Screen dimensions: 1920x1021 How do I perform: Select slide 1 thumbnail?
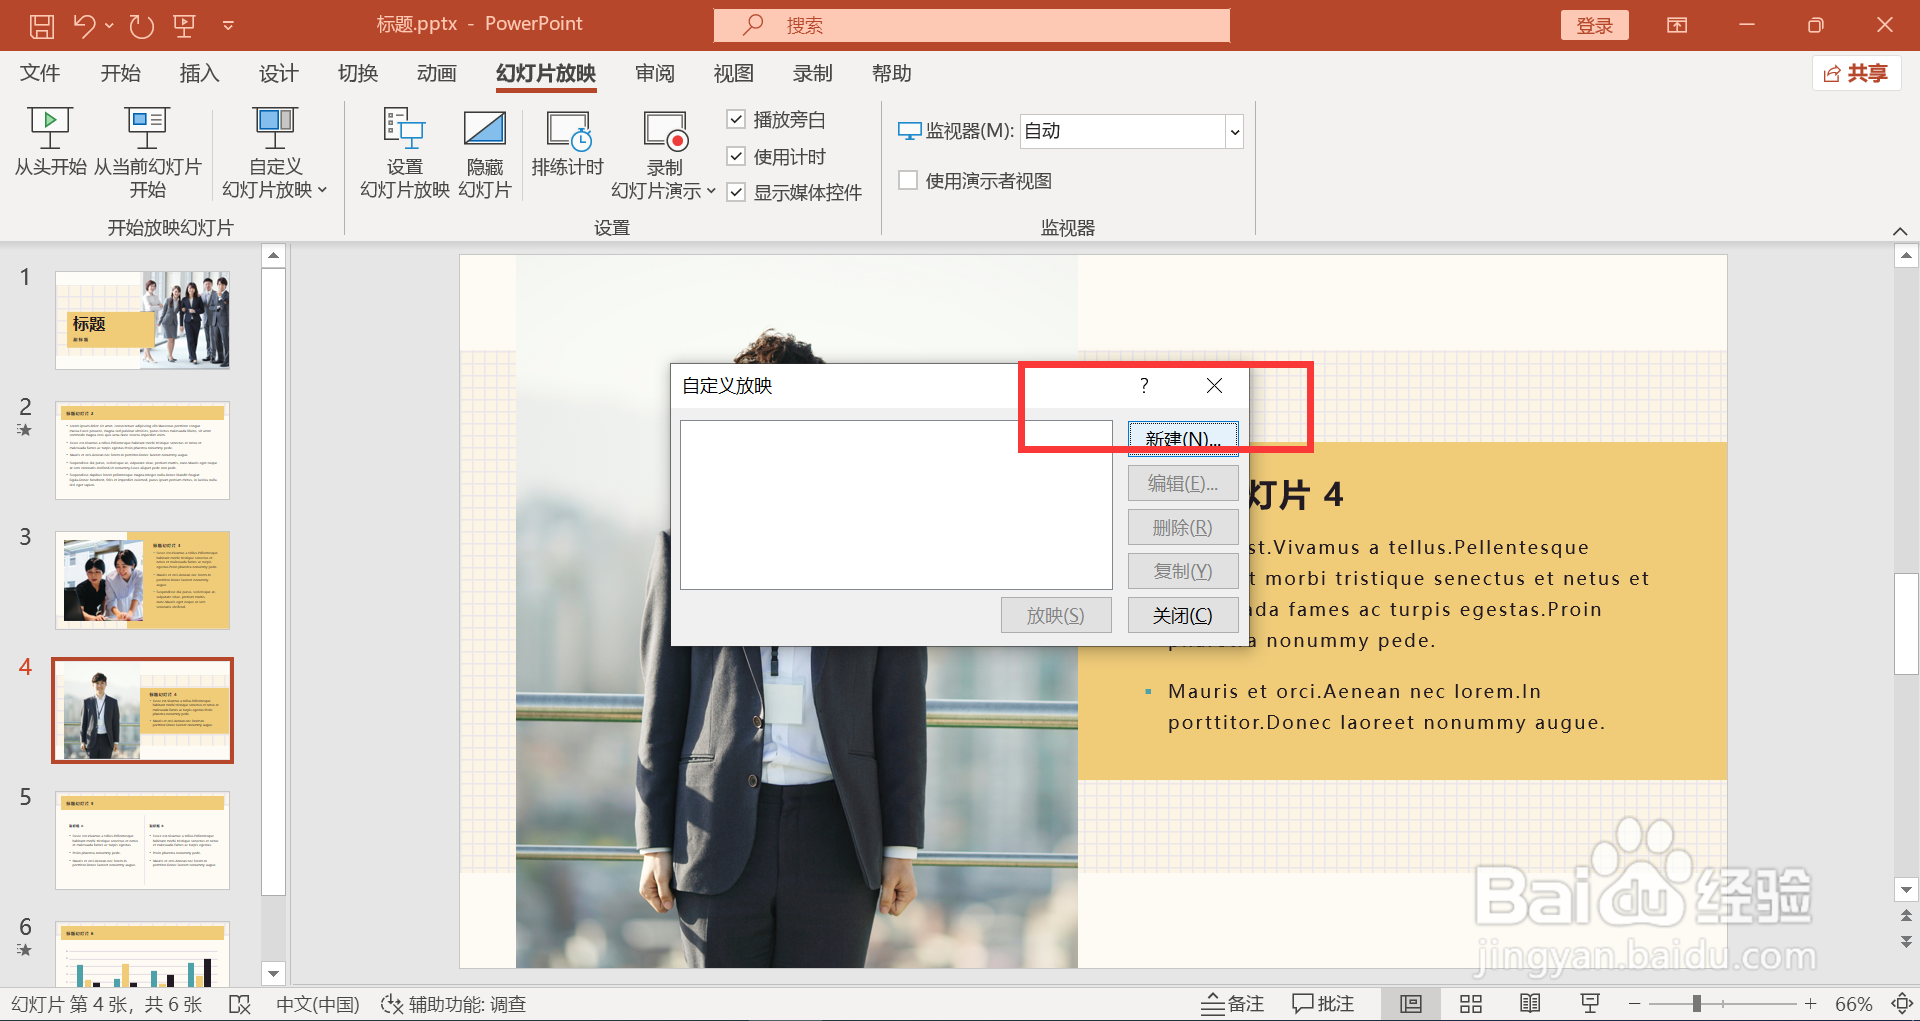click(143, 320)
